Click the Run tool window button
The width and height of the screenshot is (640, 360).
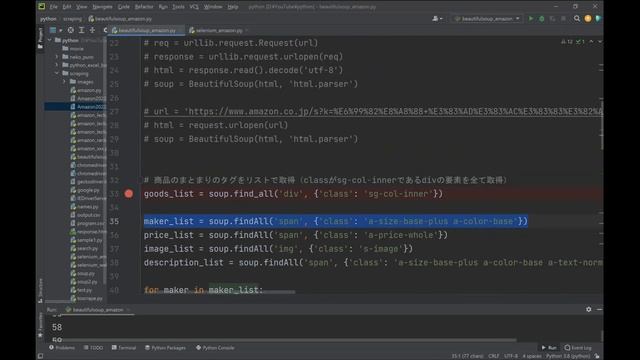click(549, 348)
